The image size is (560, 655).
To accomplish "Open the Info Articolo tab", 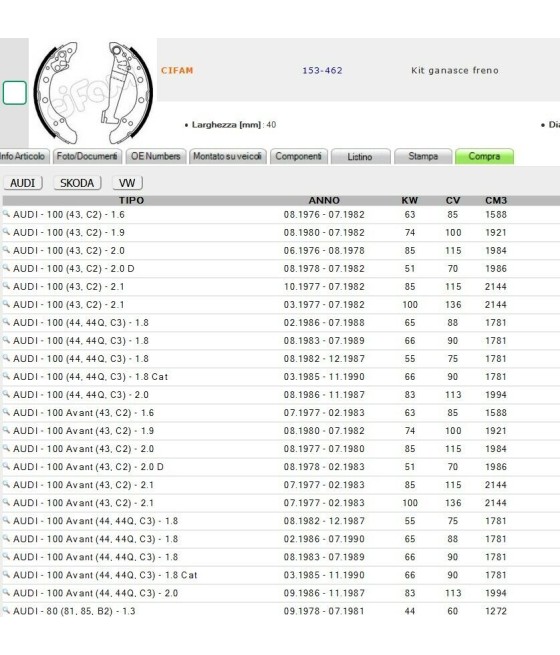I will pos(23,156).
